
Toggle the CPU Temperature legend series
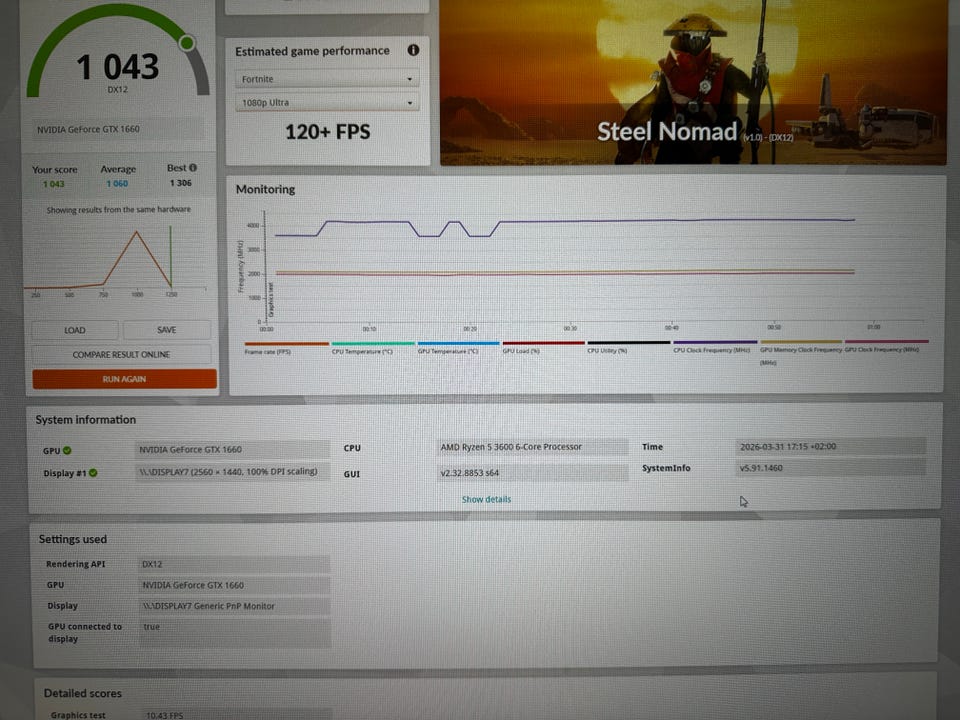pos(373,348)
